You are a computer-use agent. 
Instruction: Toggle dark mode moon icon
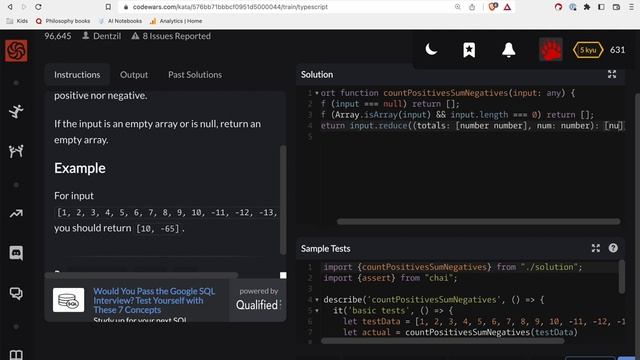point(431,50)
